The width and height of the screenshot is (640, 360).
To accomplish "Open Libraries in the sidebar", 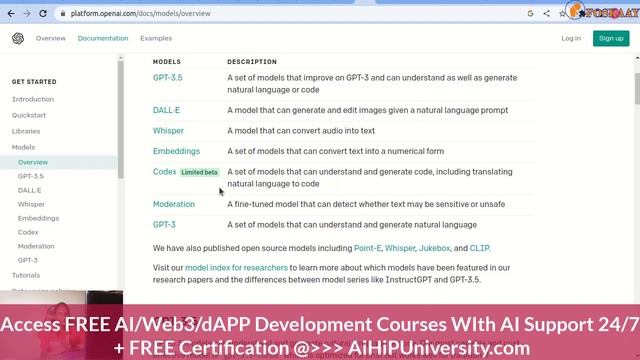I will (26, 131).
